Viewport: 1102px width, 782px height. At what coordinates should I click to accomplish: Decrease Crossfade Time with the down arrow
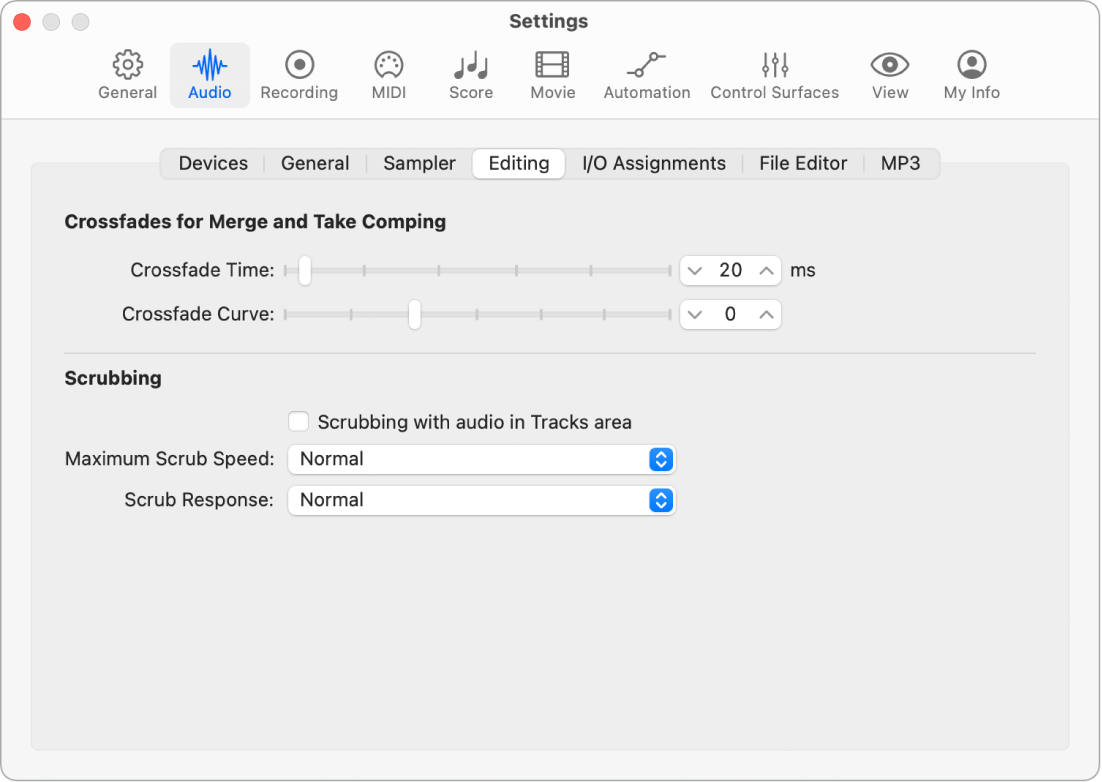coord(696,270)
